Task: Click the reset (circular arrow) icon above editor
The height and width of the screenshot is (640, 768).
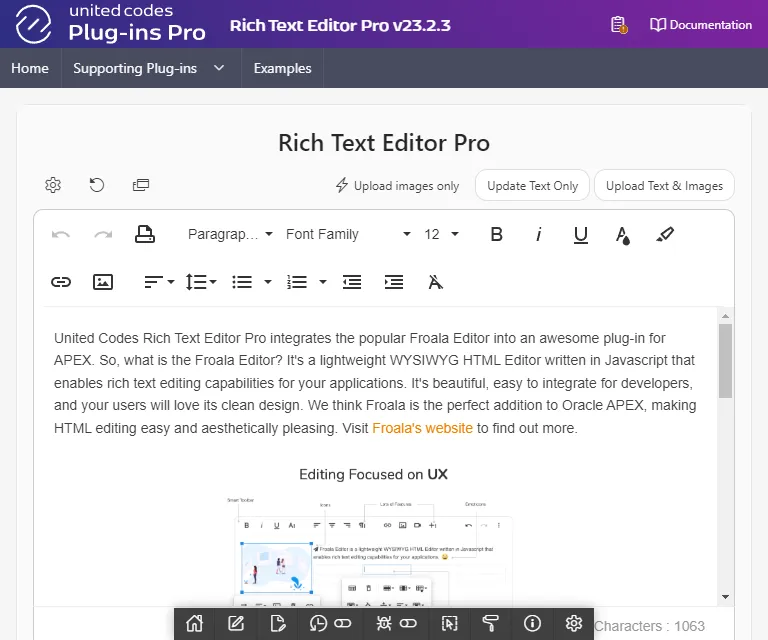Action: coord(97,185)
